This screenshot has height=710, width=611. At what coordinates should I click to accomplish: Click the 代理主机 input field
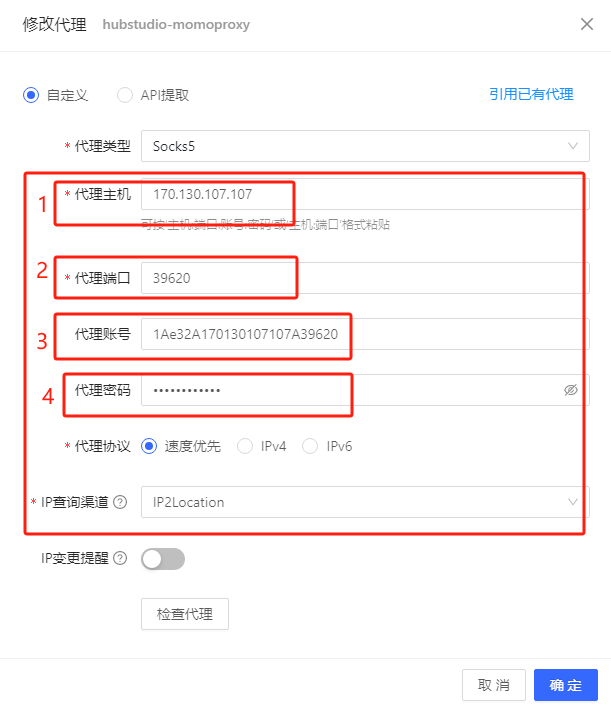[365, 194]
